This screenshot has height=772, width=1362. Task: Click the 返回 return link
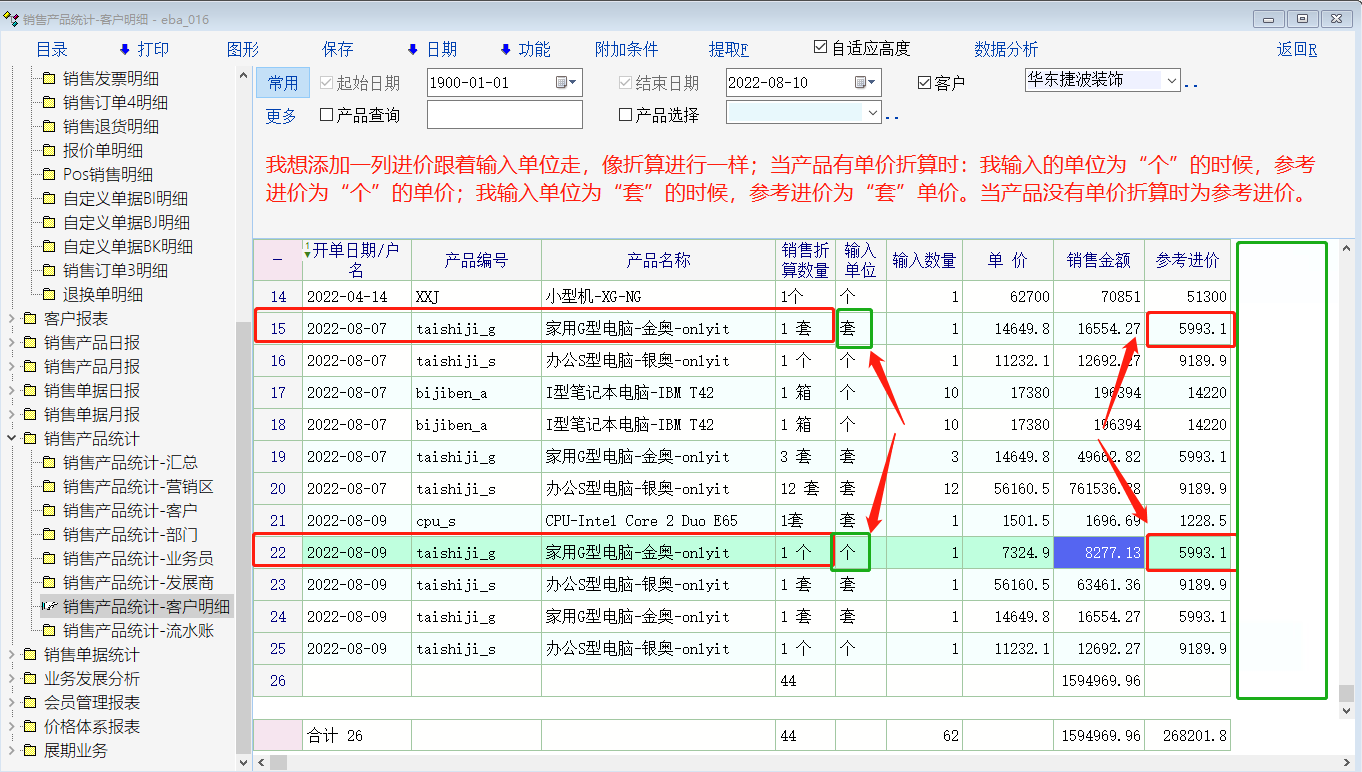(x=1296, y=49)
